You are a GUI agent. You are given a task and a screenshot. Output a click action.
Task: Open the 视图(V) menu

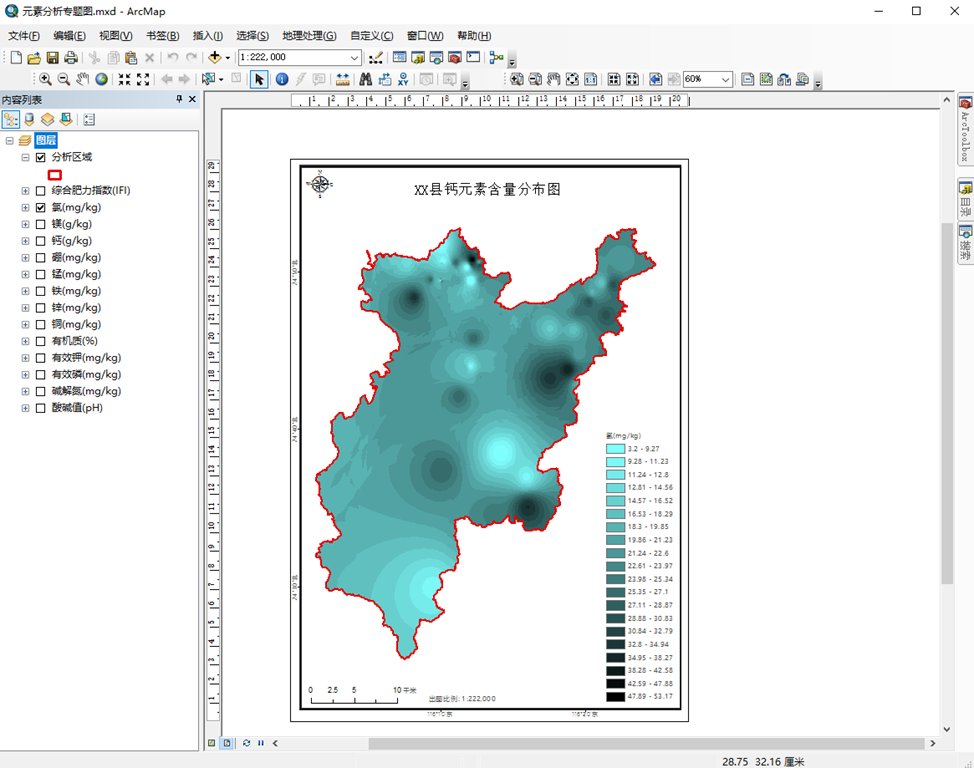(x=116, y=36)
